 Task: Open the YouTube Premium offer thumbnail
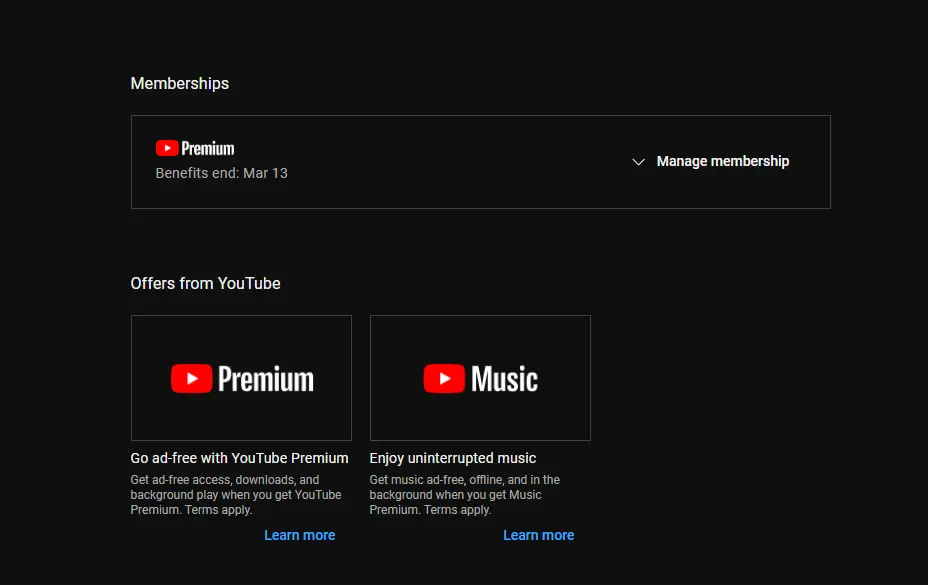click(x=241, y=378)
